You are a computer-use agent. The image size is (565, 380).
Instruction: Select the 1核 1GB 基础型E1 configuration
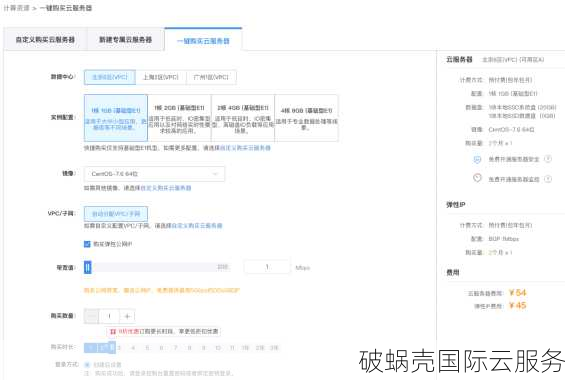[x=116, y=118]
